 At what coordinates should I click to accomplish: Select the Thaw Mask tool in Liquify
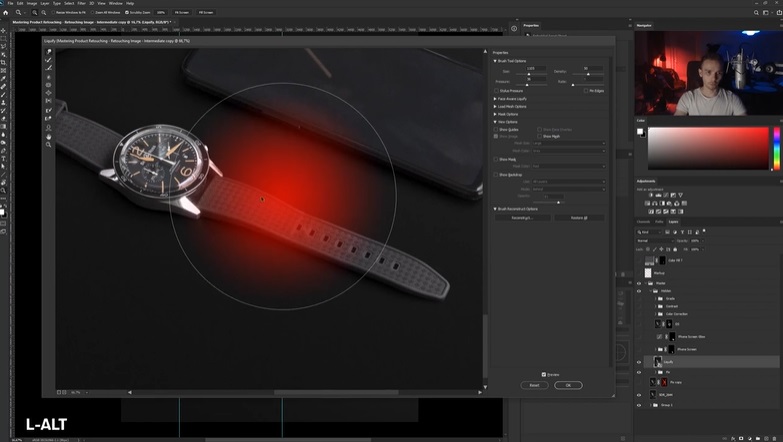48,118
